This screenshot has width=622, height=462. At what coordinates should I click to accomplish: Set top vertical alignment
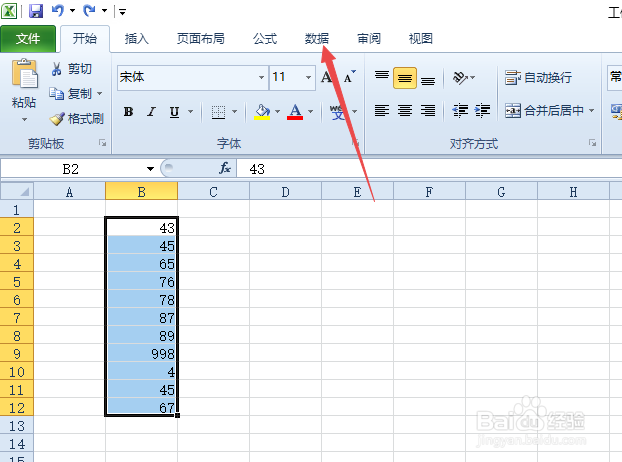382,77
